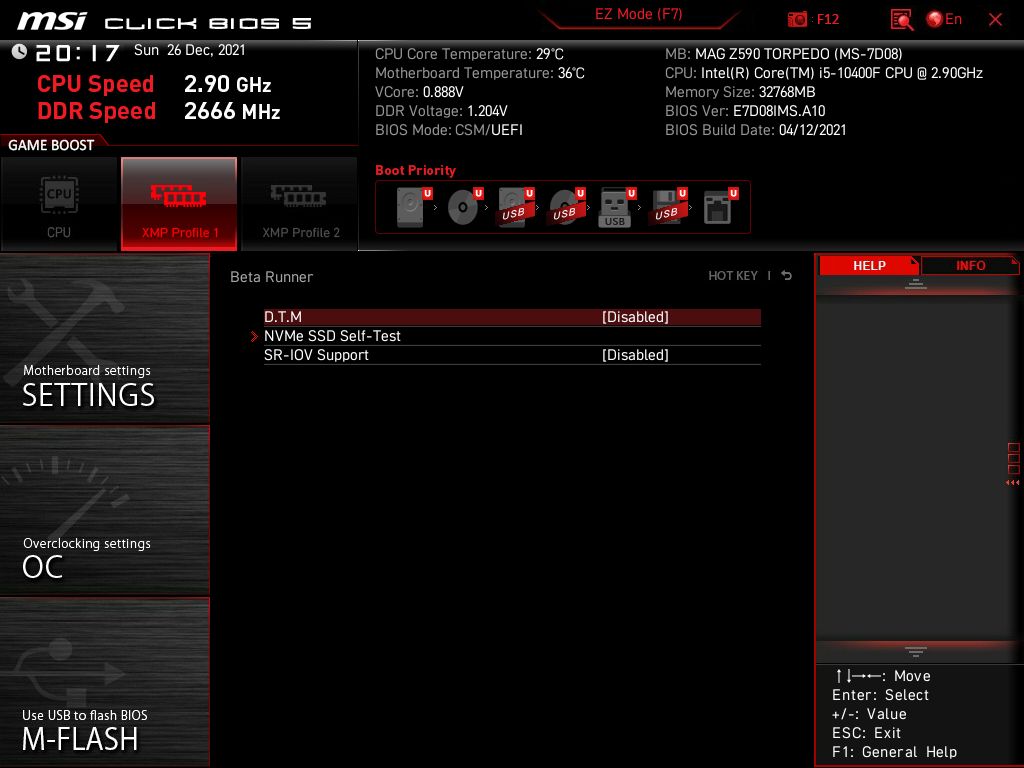Click the globe language icon
1024x768 pixels.
click(935, 19)
